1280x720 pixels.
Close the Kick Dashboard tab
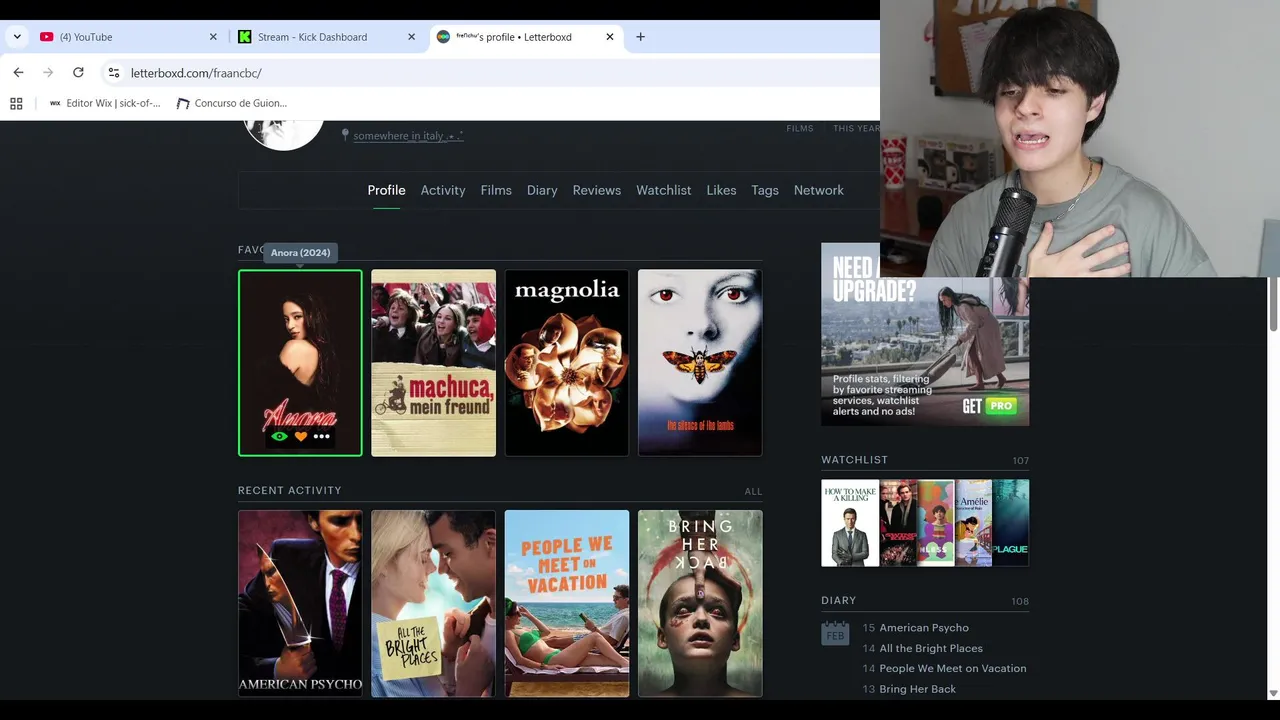click(x=411, y=37)
